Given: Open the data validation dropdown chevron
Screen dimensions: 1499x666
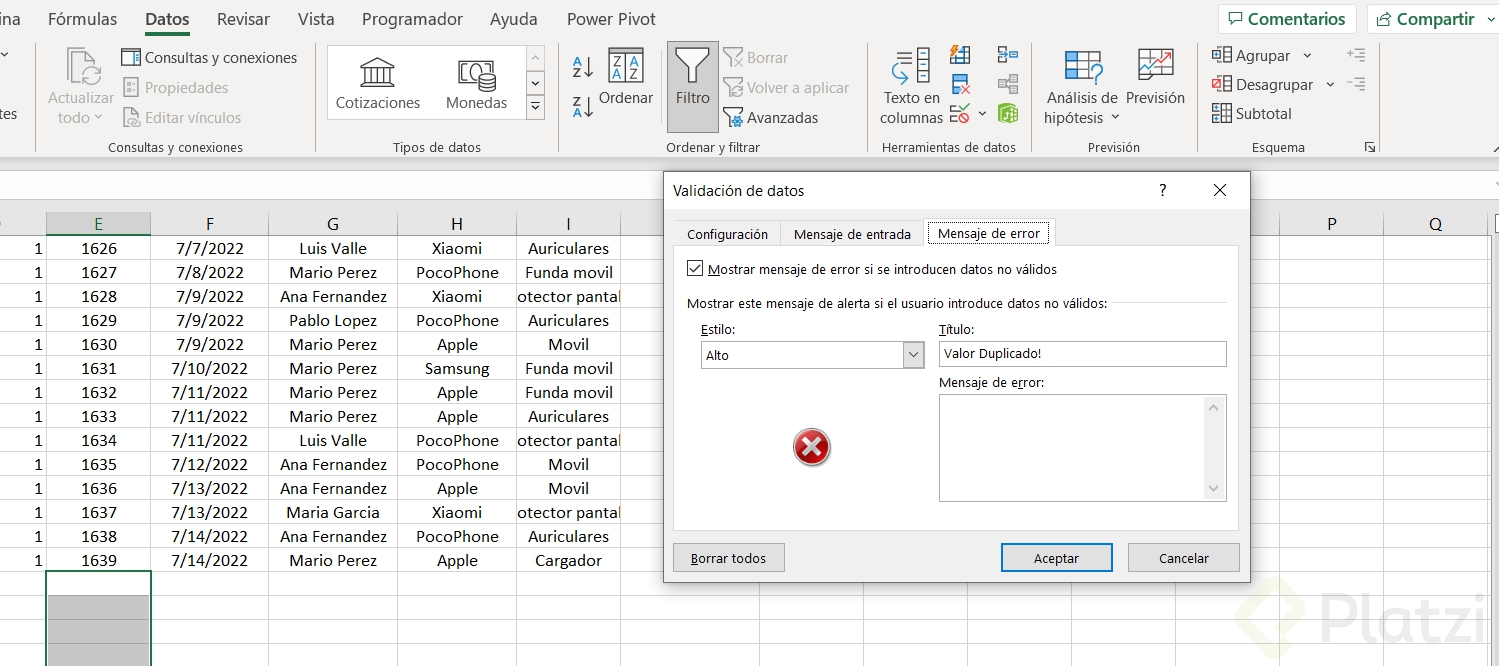Looking at the screenshot, I should point(983,114).
